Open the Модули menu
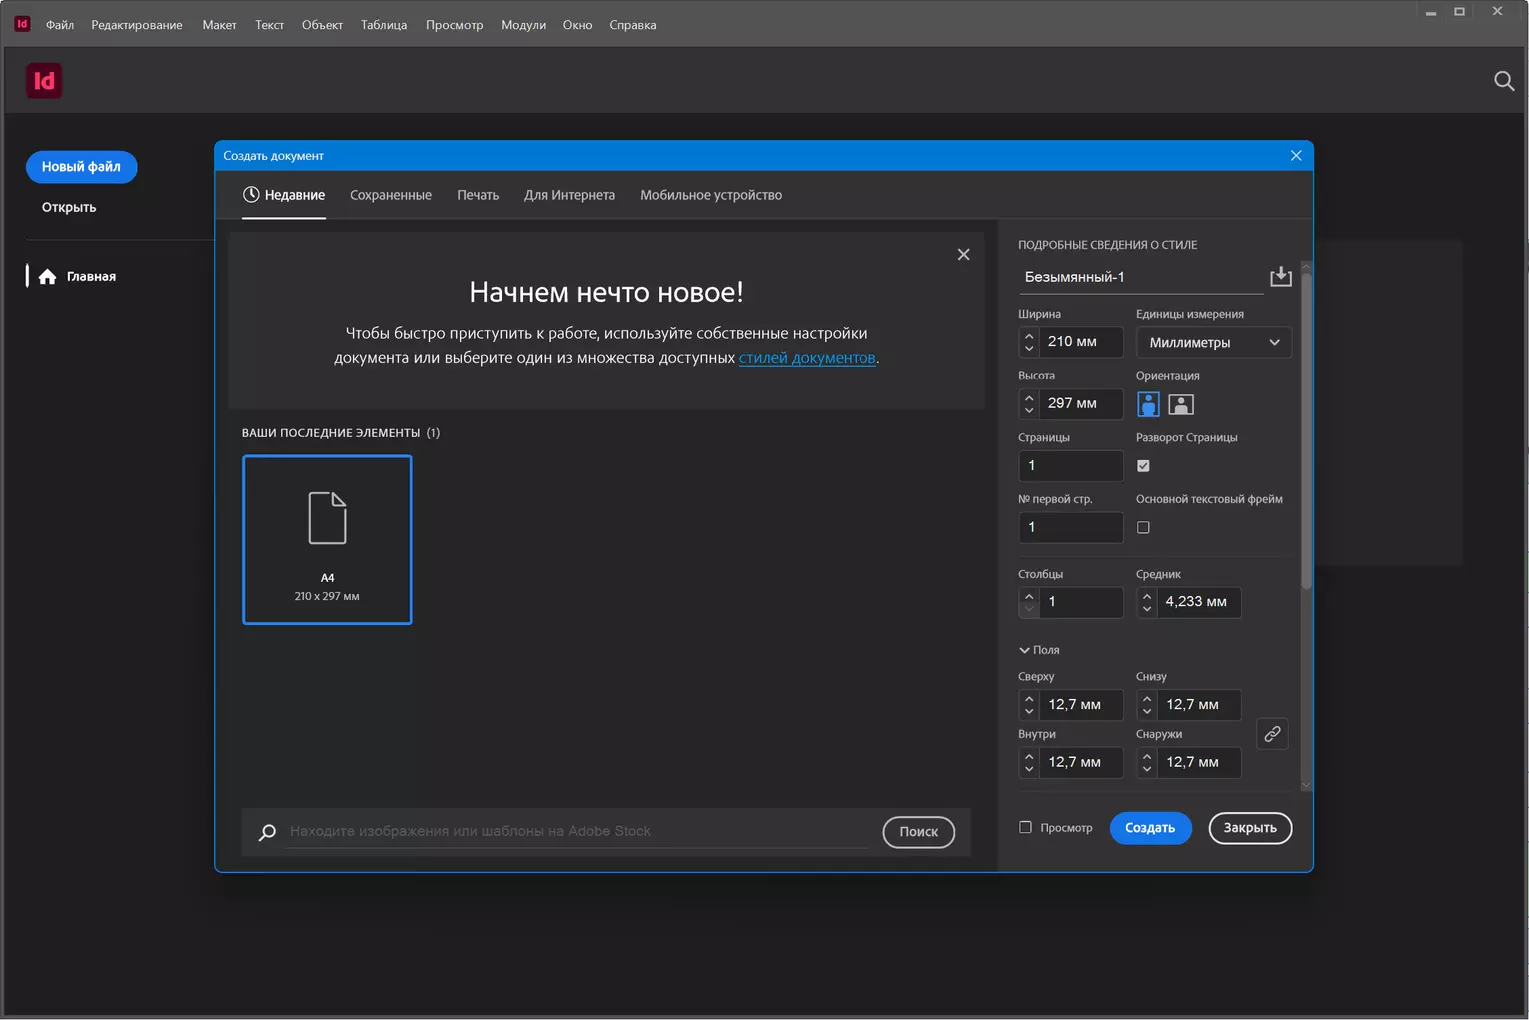 click(x=523, y=25)
